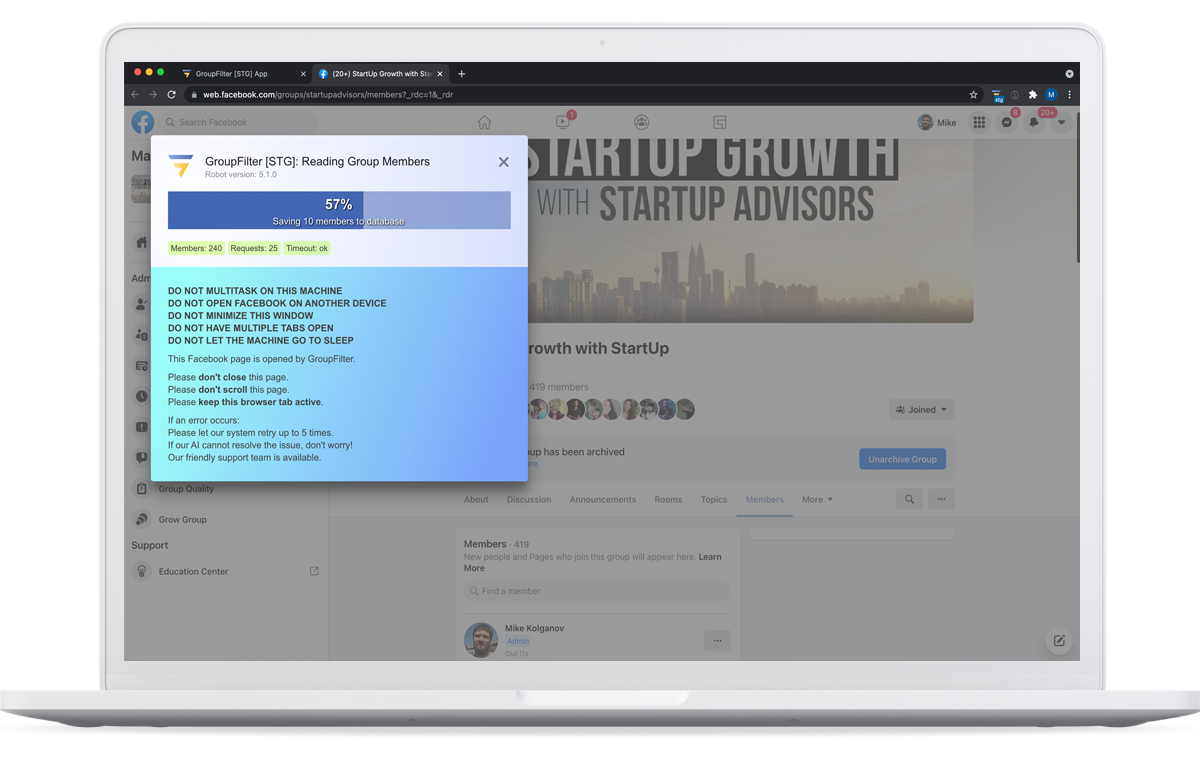1200x768 pixels.
Task: Open the Joined dropdown
Action: tap(920, 408)
